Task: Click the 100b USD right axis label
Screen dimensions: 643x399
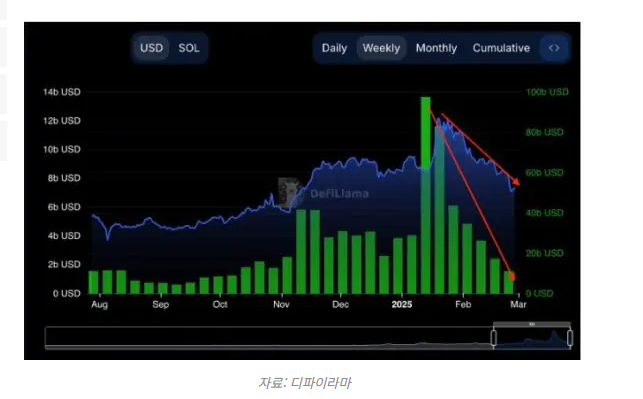Action: (x=547, y=92)
